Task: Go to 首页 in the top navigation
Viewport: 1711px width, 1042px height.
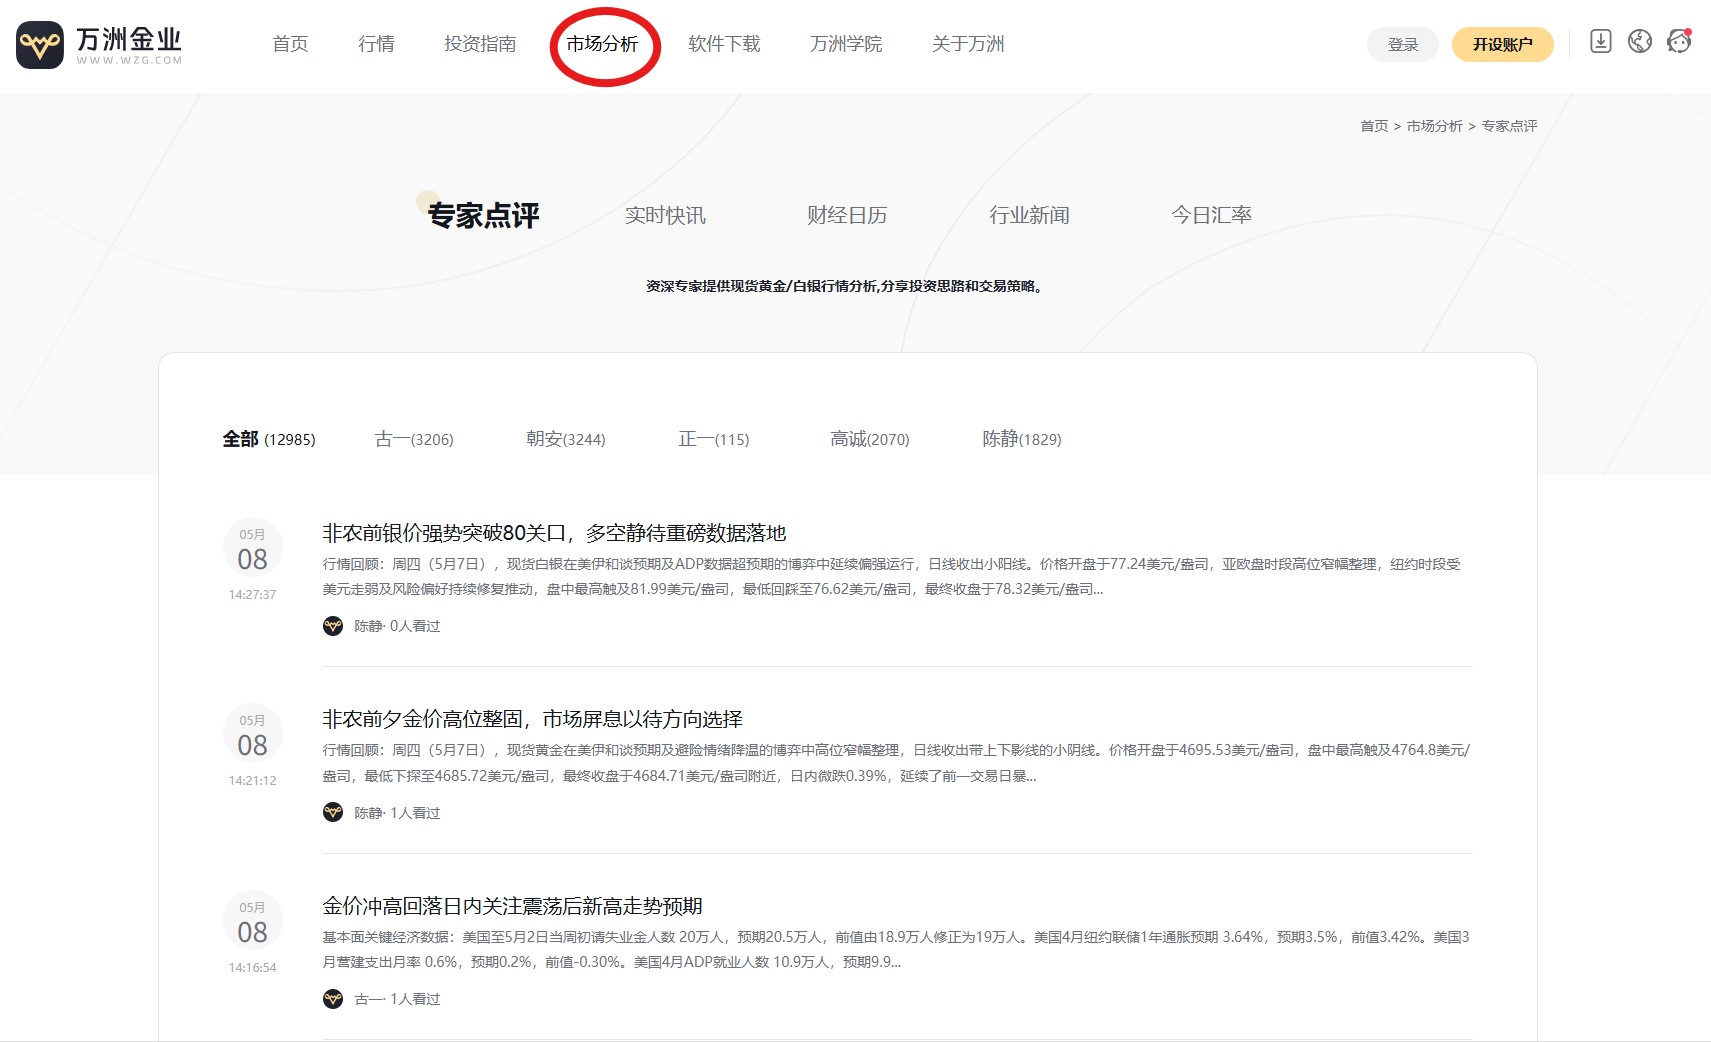Action: click(x=290, y=44)
